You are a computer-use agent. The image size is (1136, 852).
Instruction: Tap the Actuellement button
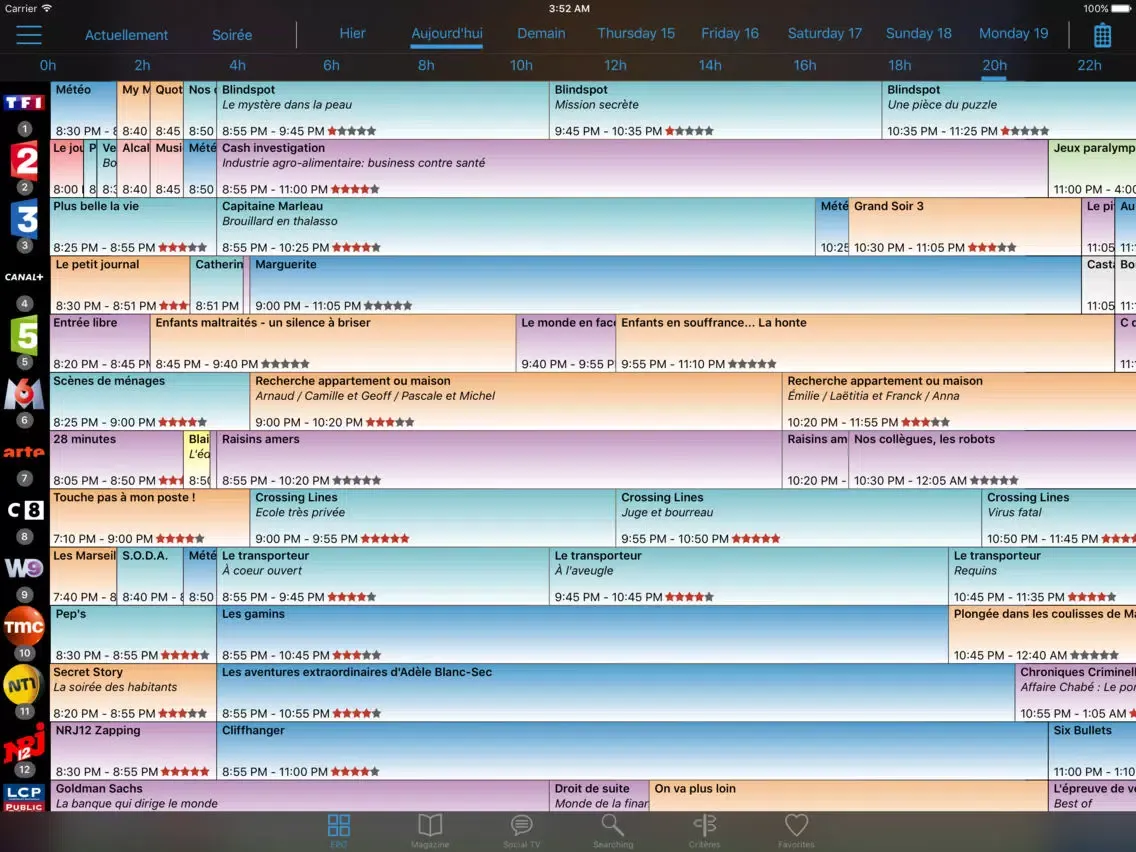click(126, 35)
